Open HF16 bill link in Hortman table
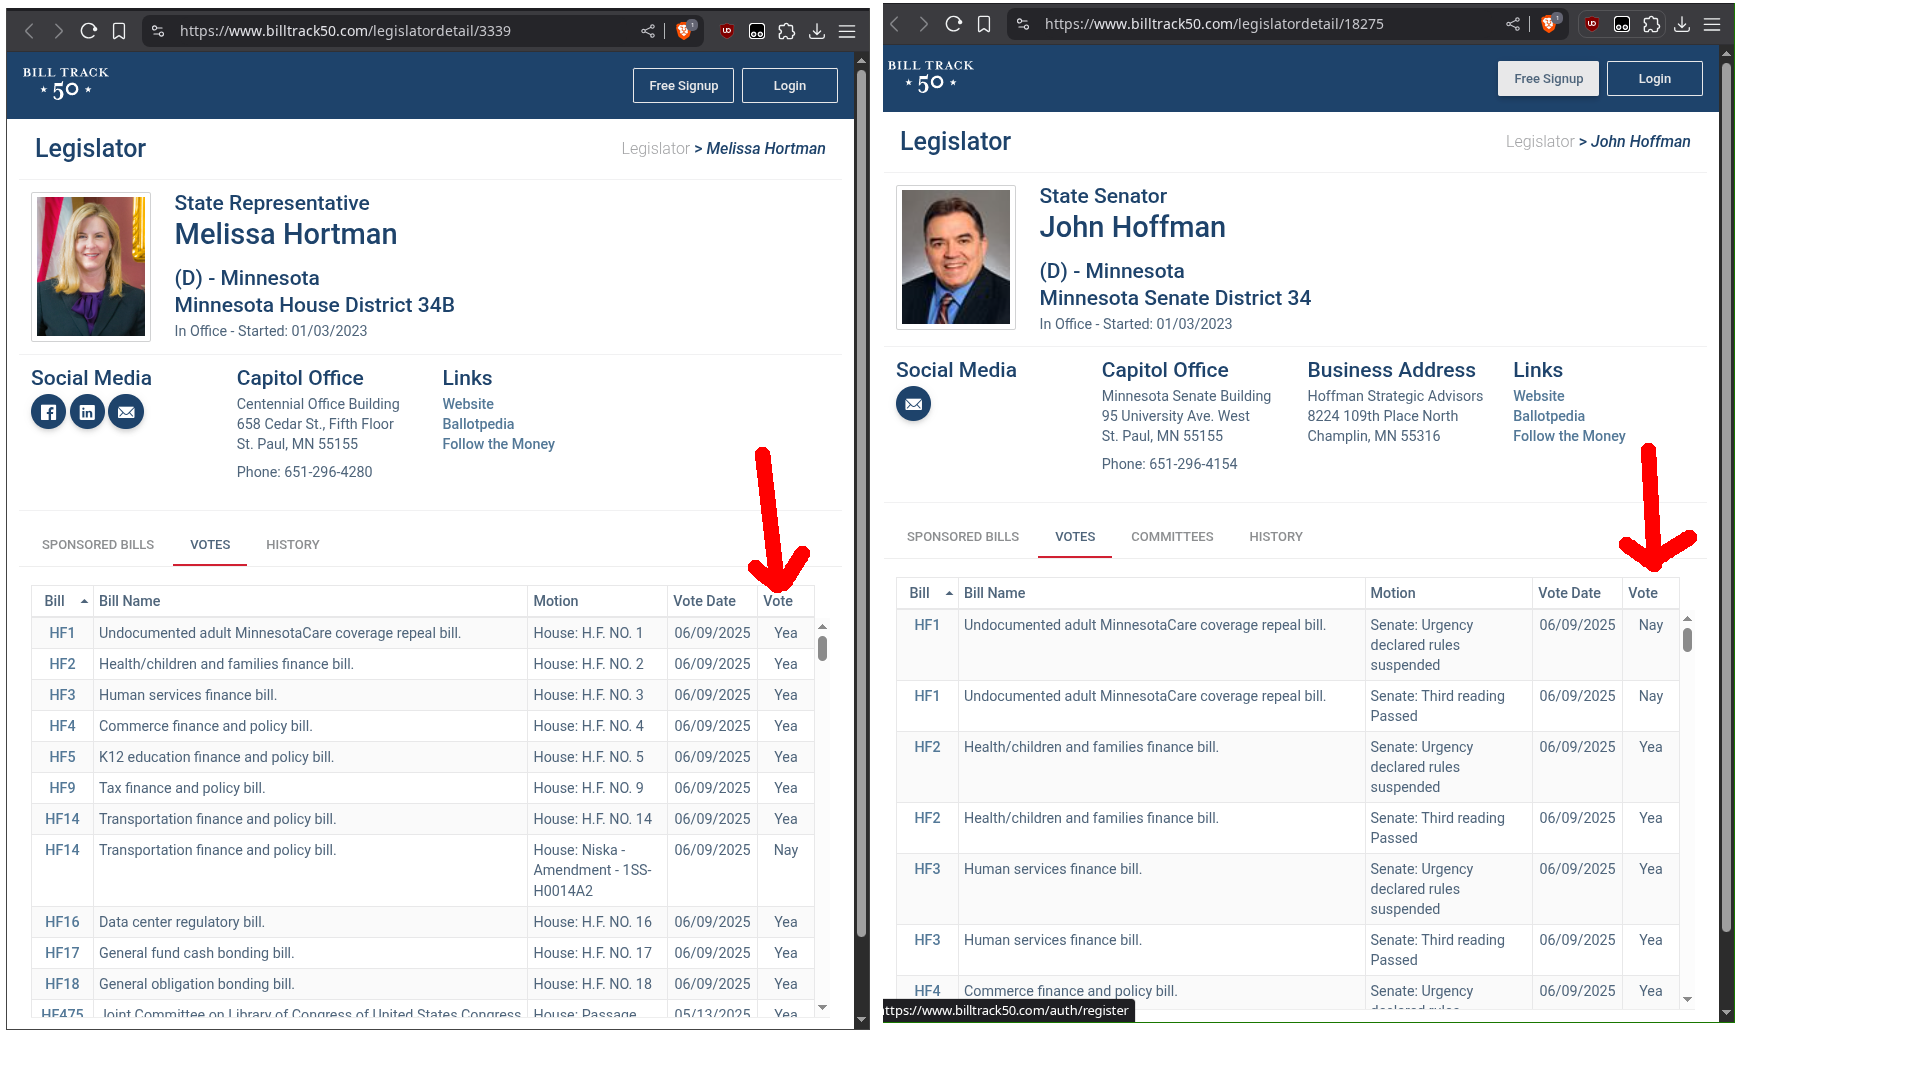 (x=62, y=922)
